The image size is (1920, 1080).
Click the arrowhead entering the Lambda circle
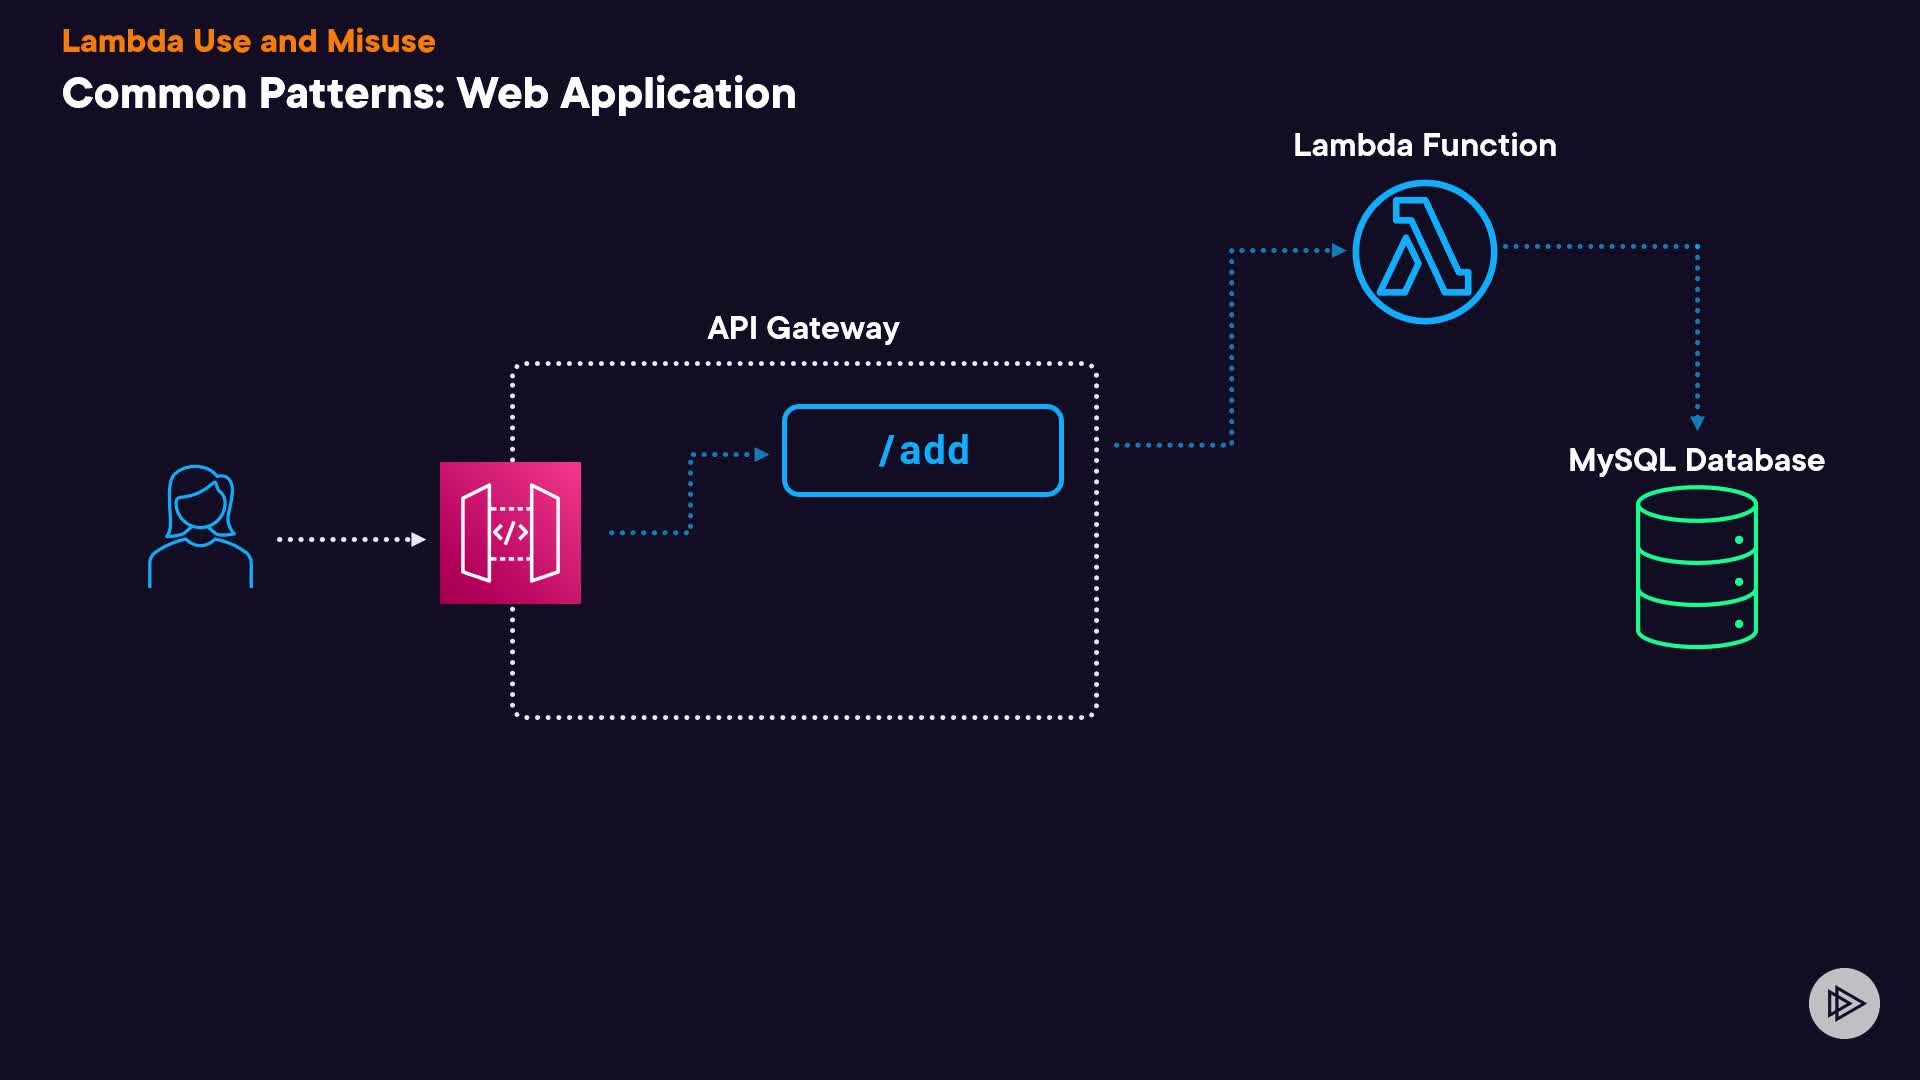click(x=1339, y=250)
